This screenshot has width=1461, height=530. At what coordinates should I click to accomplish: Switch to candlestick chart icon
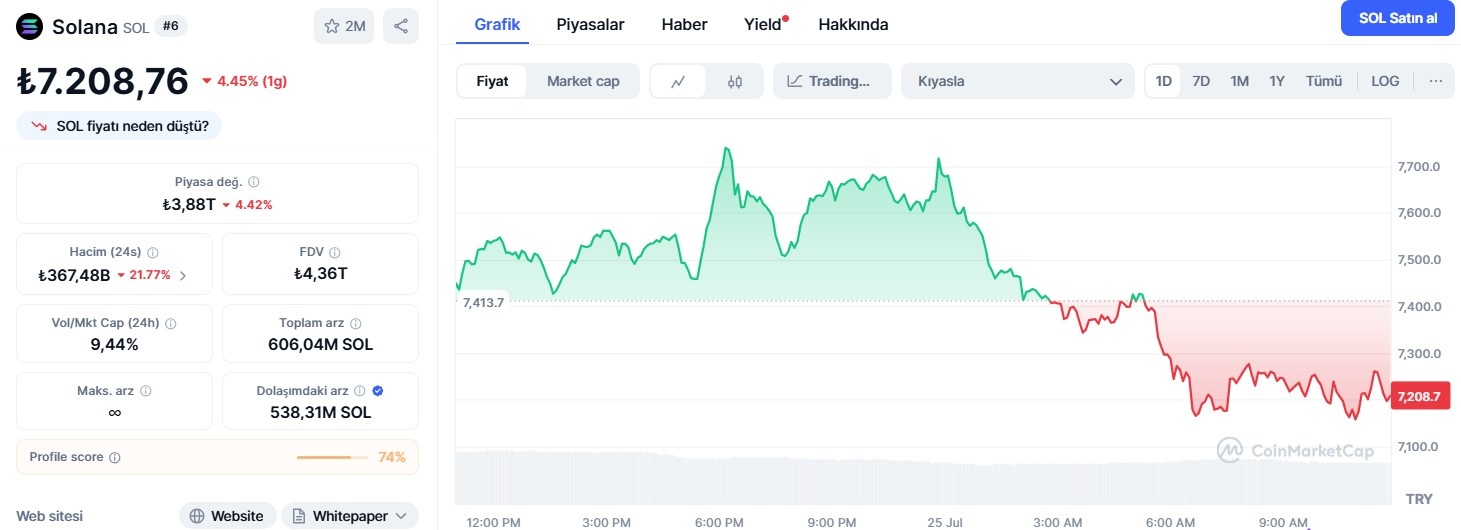735,81
